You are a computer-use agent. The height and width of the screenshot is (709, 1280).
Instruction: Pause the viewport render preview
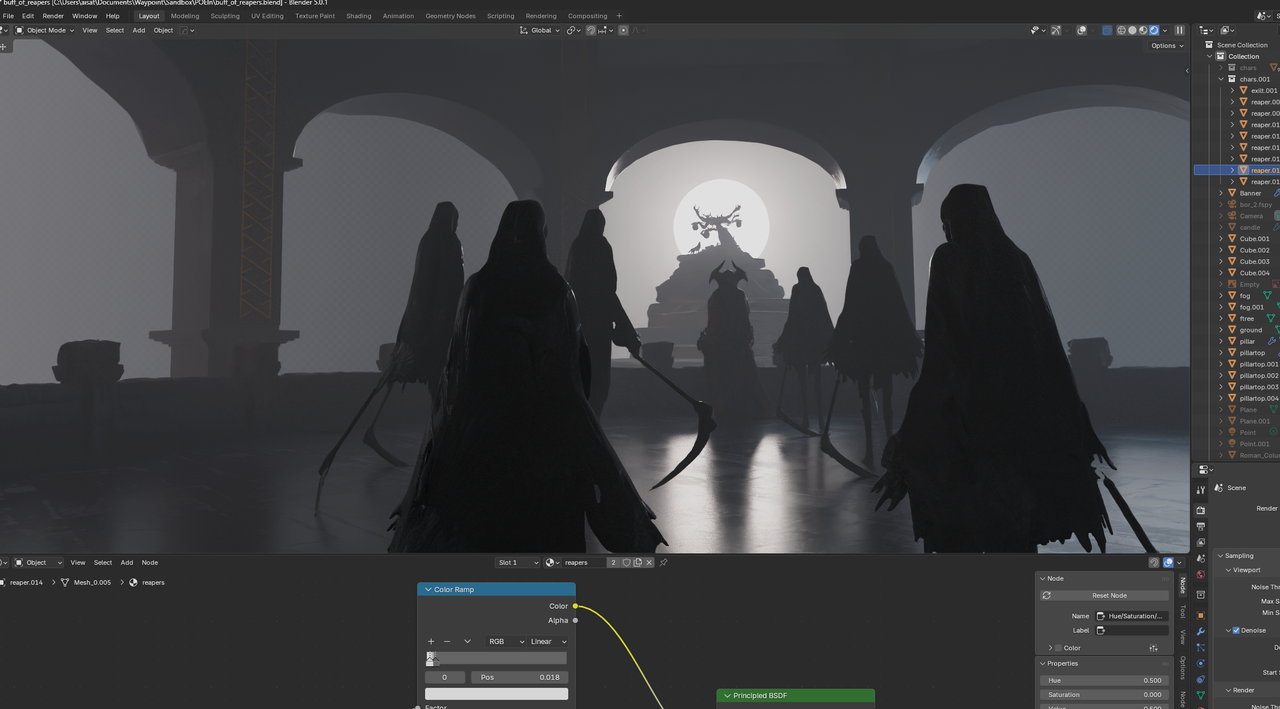coord(1179,30)
